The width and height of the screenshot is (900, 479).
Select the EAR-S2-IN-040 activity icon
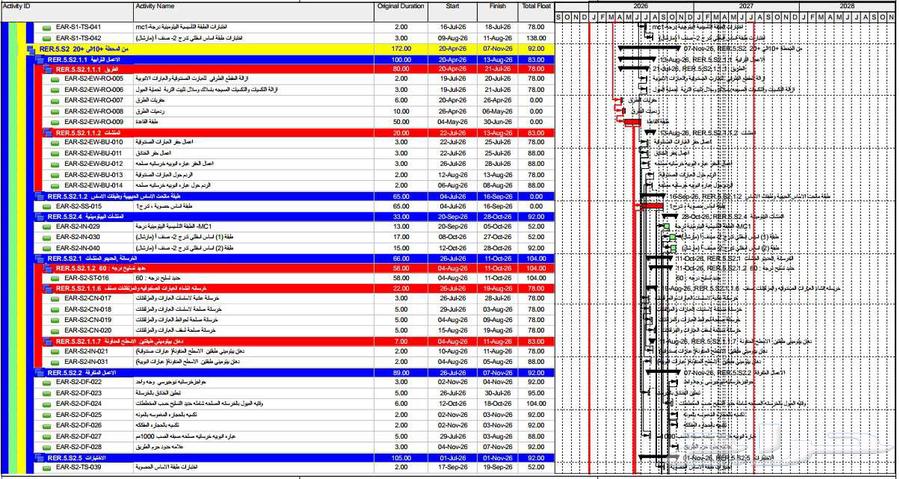click(46, 248)
